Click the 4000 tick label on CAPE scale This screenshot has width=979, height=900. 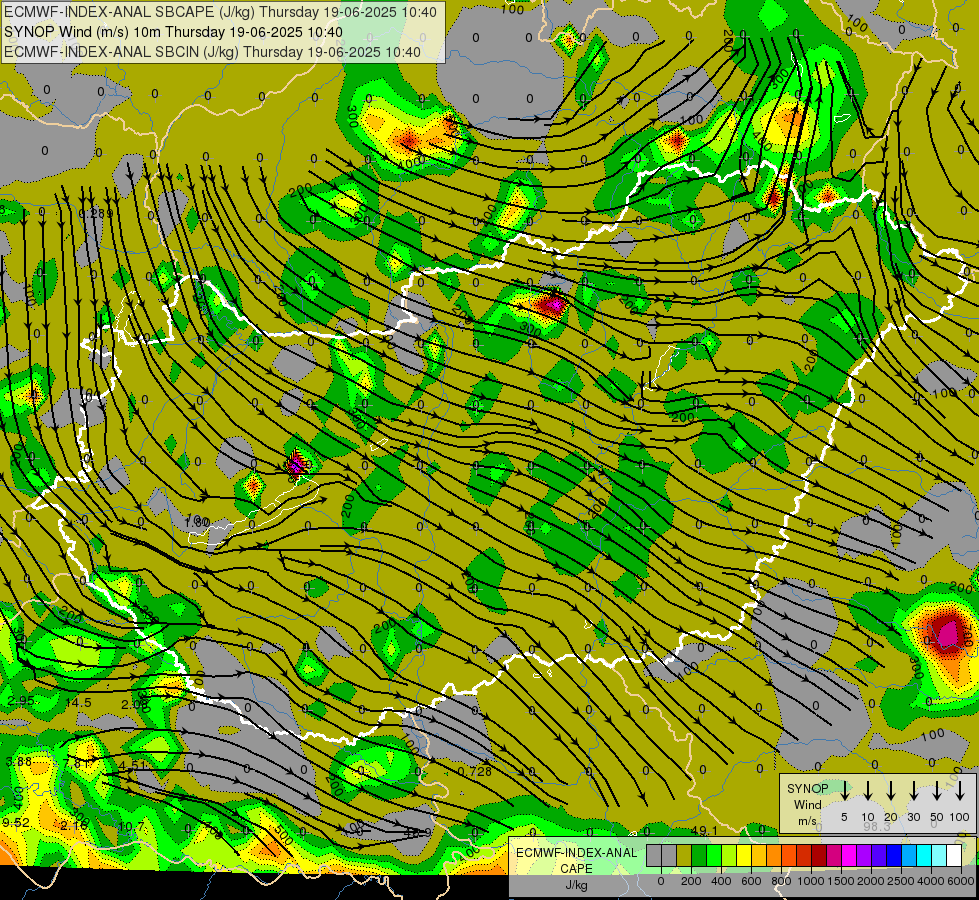[x=931, y=881]
